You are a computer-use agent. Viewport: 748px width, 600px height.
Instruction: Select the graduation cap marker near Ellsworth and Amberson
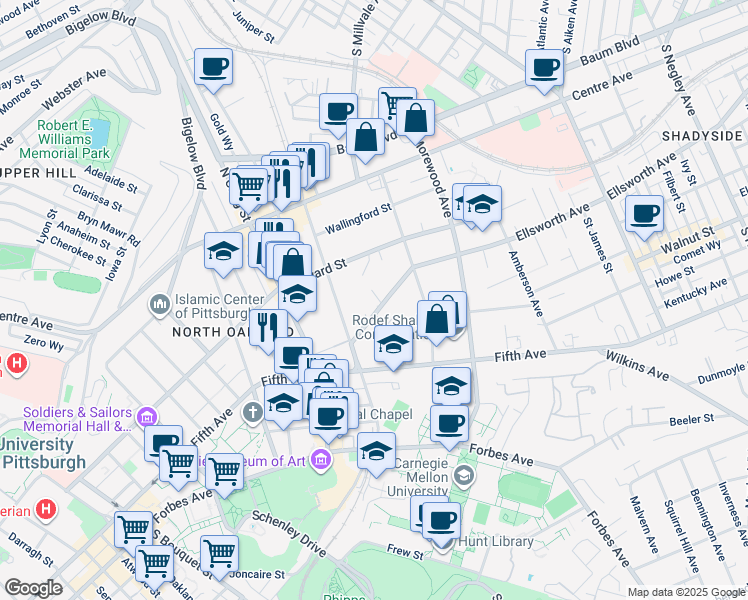[482, 205]
